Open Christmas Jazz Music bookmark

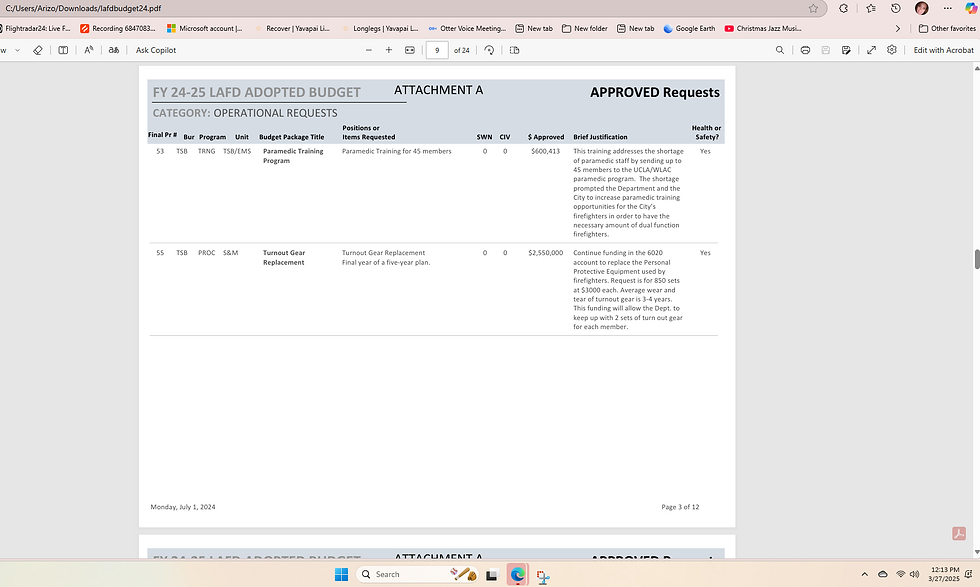[x=763, y=28]
